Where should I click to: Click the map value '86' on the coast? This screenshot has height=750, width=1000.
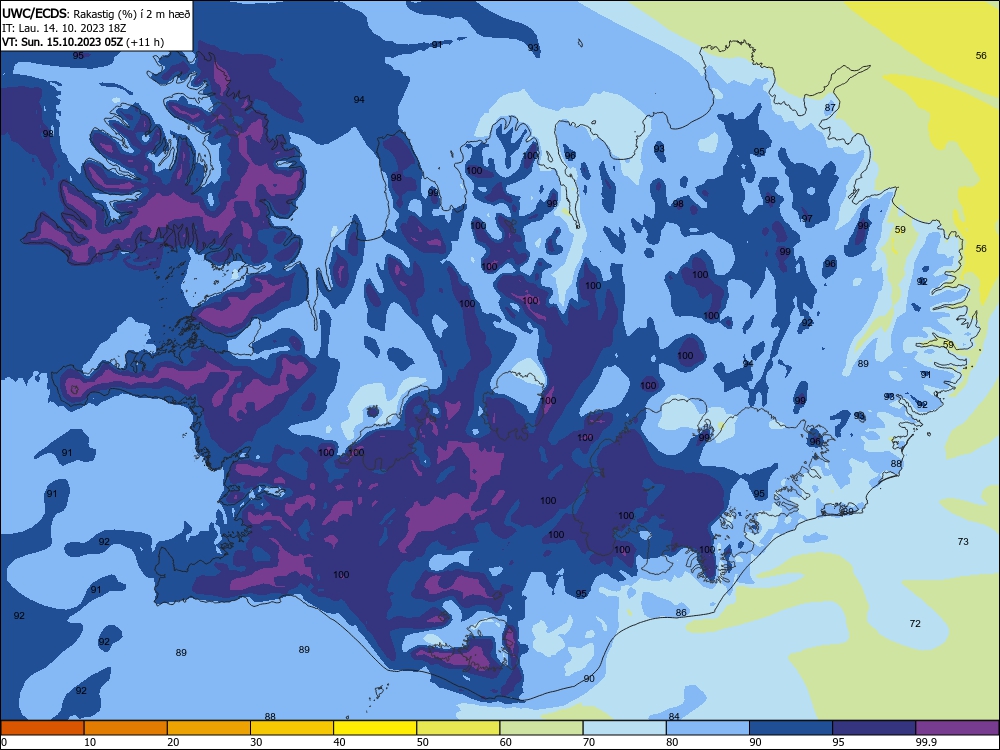(681, 613)
